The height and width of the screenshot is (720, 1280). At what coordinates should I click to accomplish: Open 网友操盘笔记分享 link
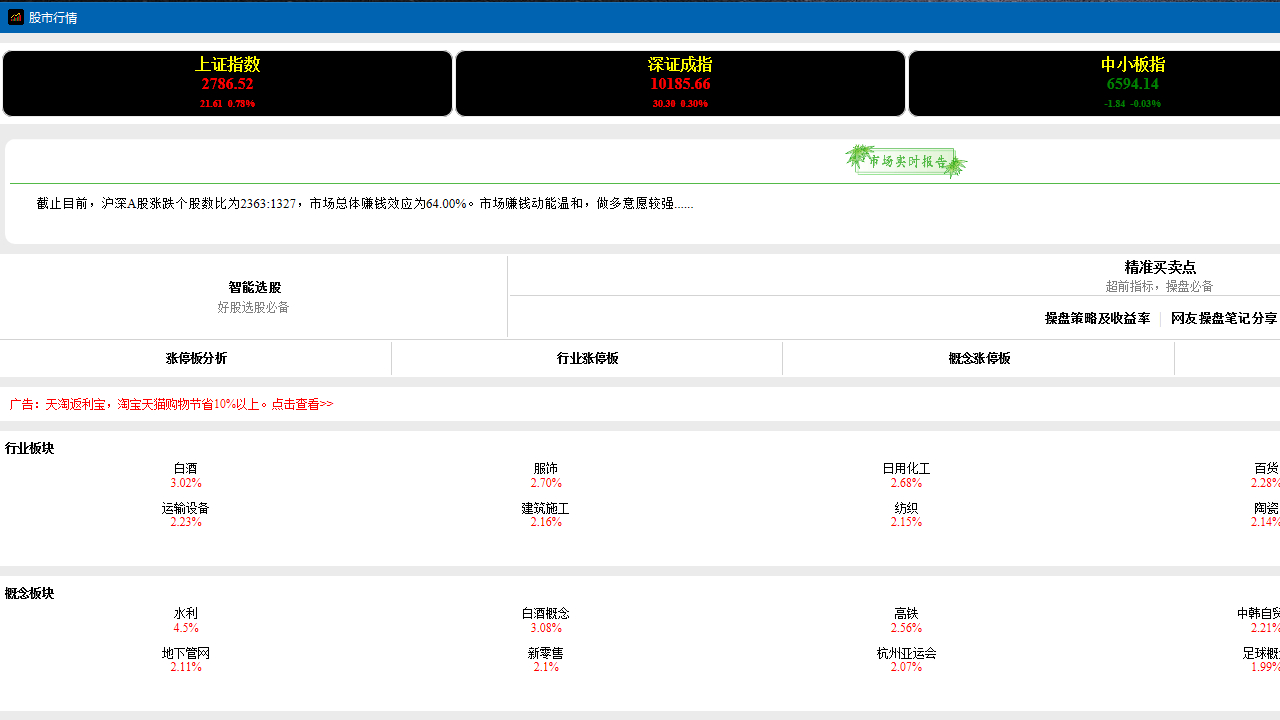pyautogui.click(x=1224, y=318)
